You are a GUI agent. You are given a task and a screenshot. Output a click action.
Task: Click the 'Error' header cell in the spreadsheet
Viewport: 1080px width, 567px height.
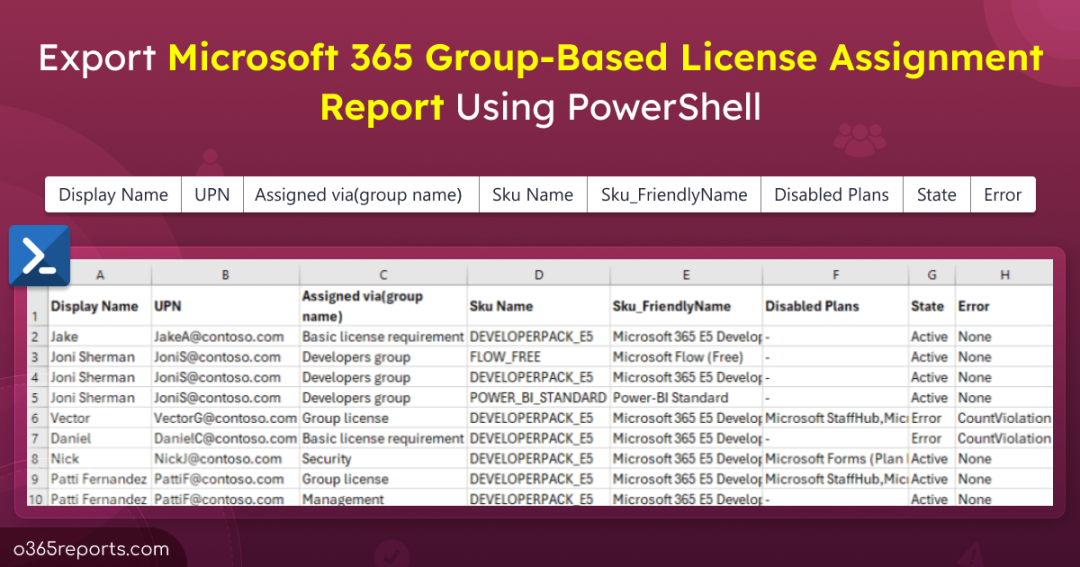coord(1005,306)
